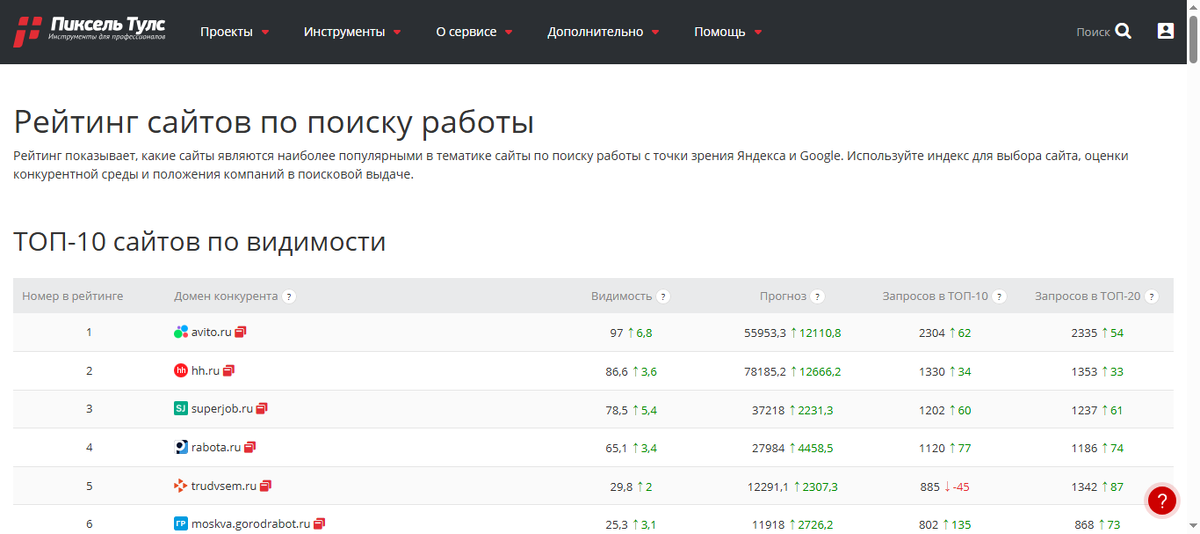Viewport: 1200px width, 534px height.
Task: Click help icon beside Запросов в ТОП-10
Action: click(999, 296)
